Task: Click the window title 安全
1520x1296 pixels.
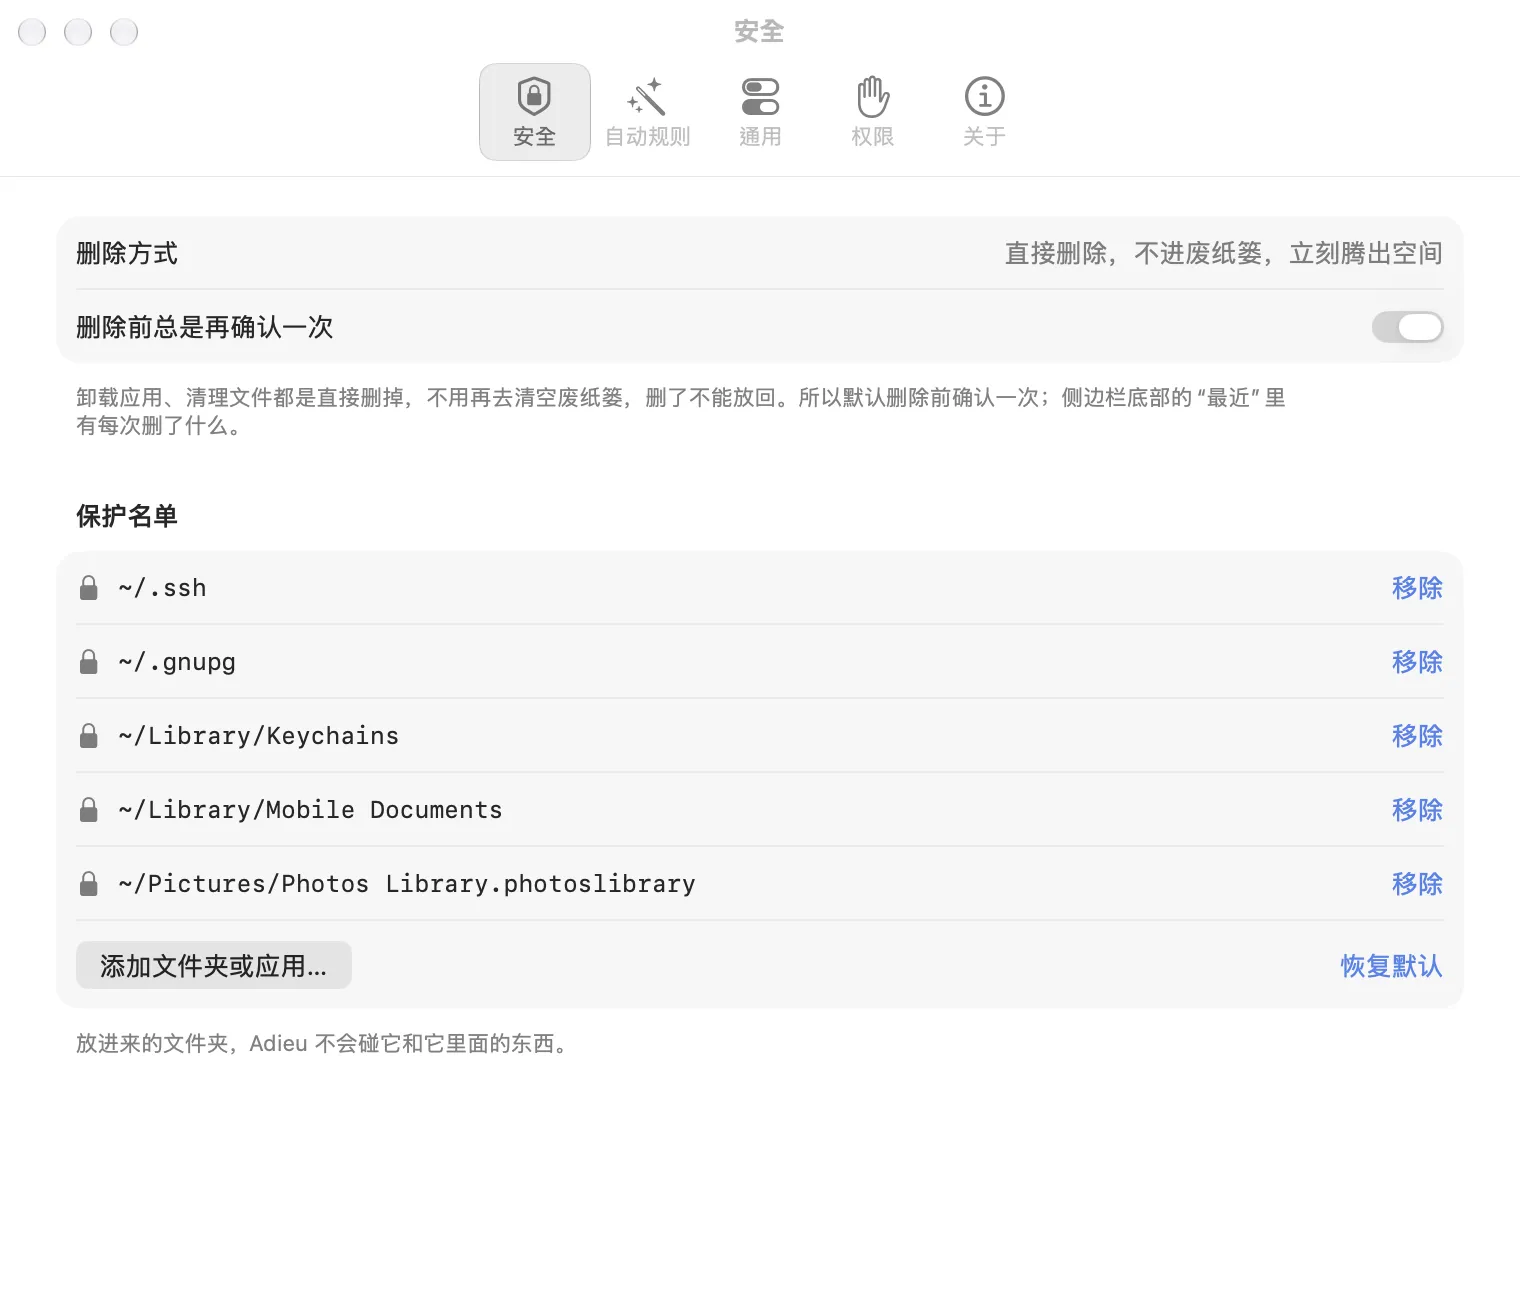Action: coord(759,32)
